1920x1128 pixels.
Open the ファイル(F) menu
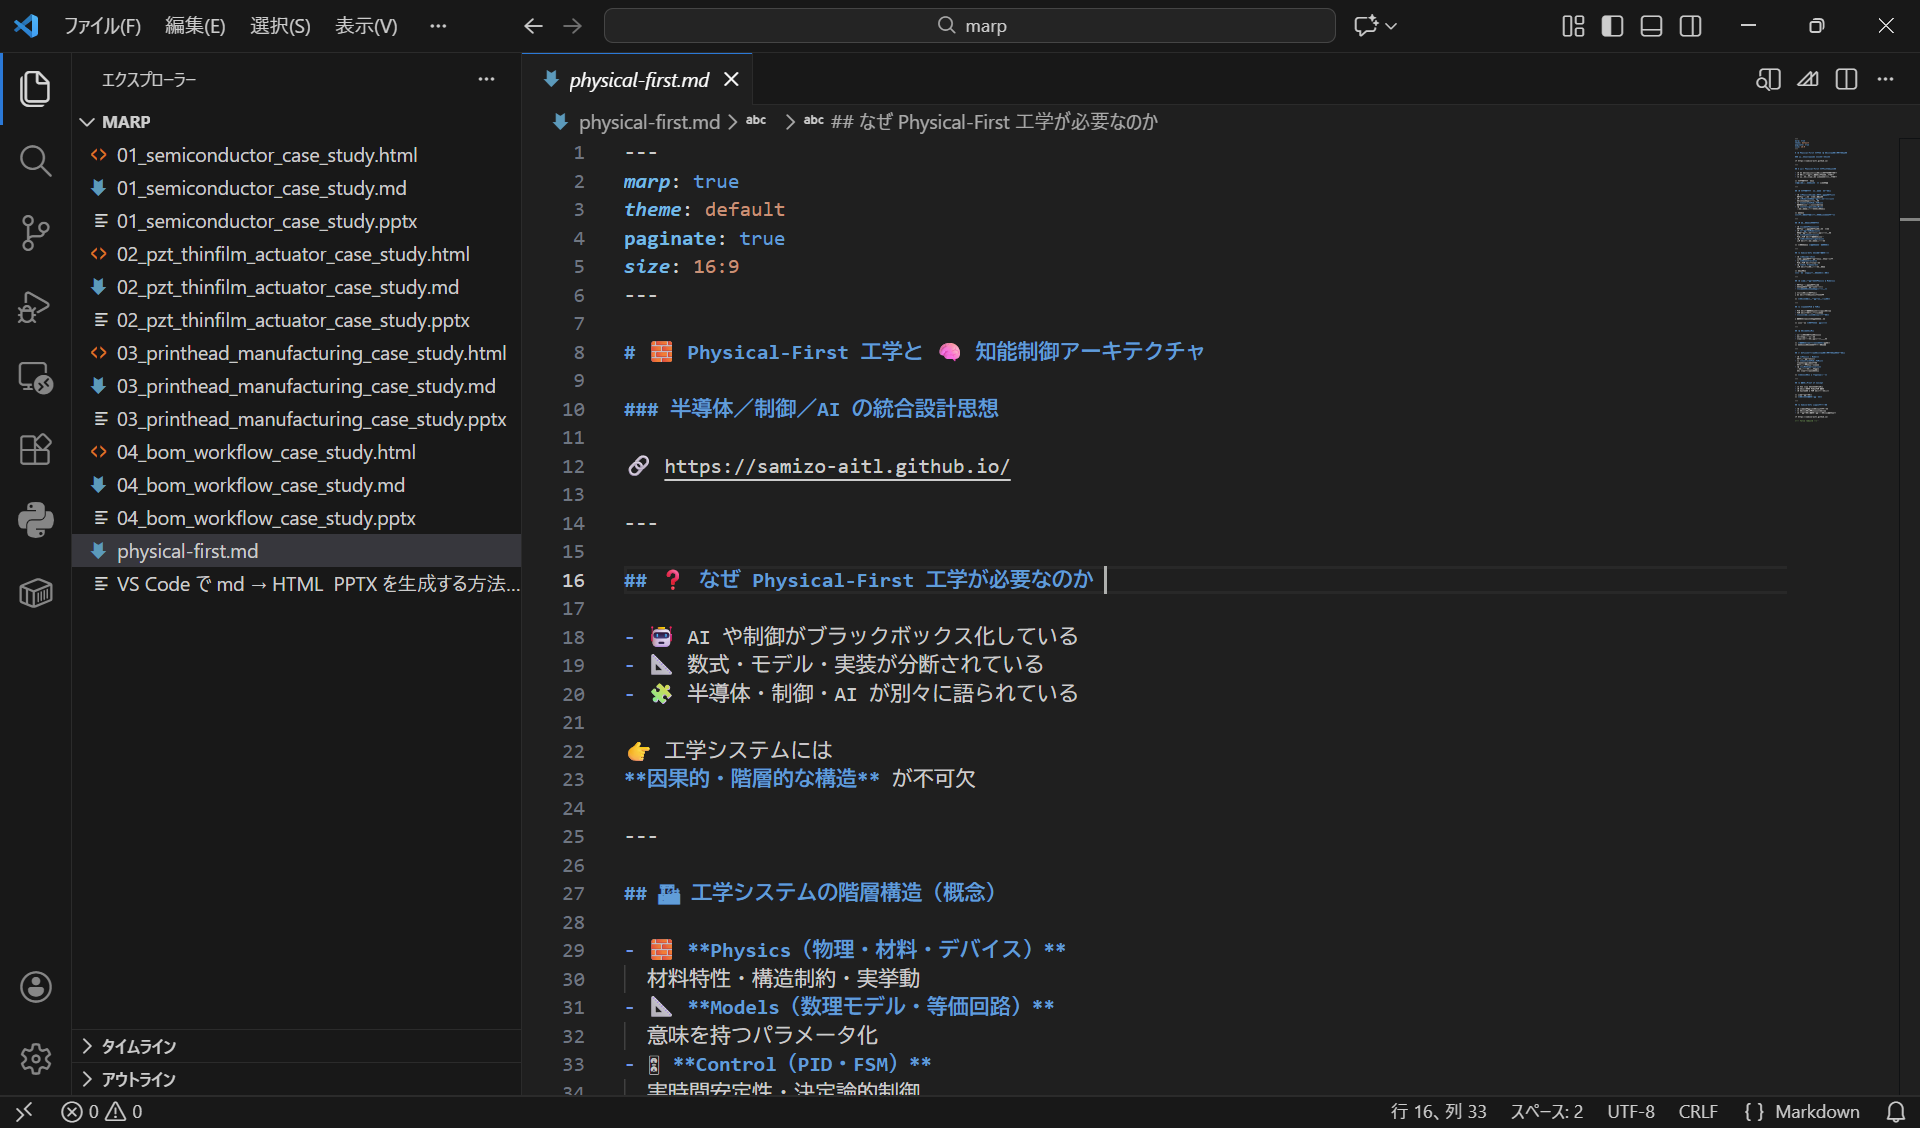pyautogui.click(x=103, y=25)
